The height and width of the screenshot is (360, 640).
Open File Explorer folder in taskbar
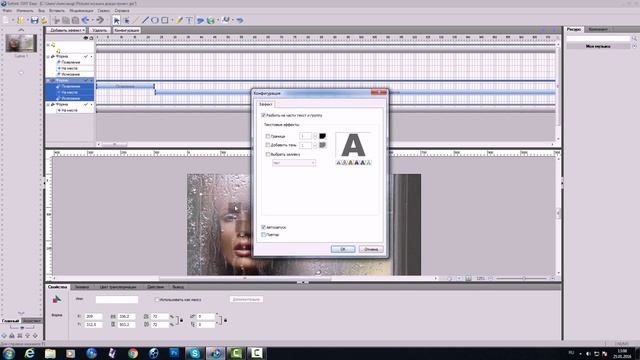point(50,353)
